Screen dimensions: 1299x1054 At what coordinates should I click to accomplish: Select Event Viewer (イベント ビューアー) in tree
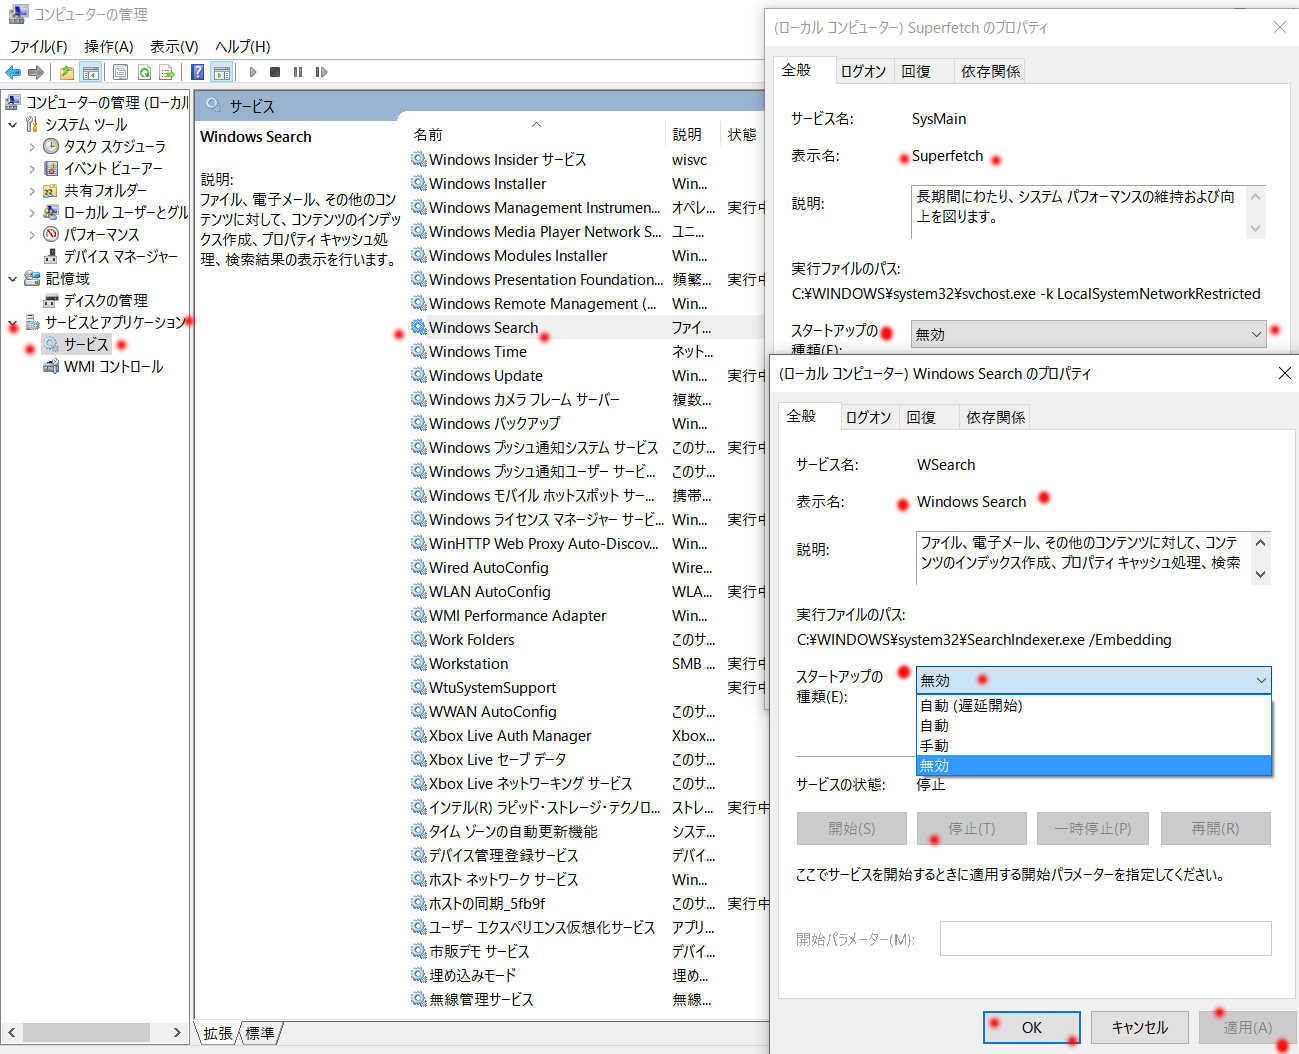click(x=113, y=168)
